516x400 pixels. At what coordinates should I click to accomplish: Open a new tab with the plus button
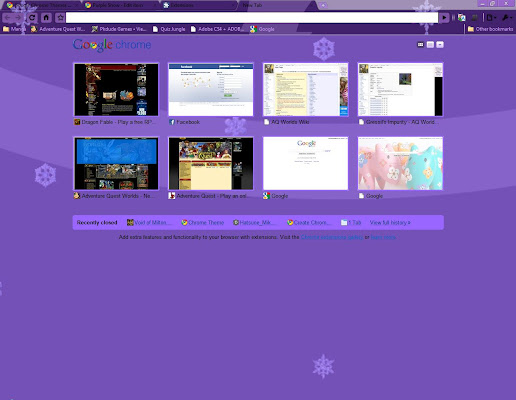(x=323, y=5)
